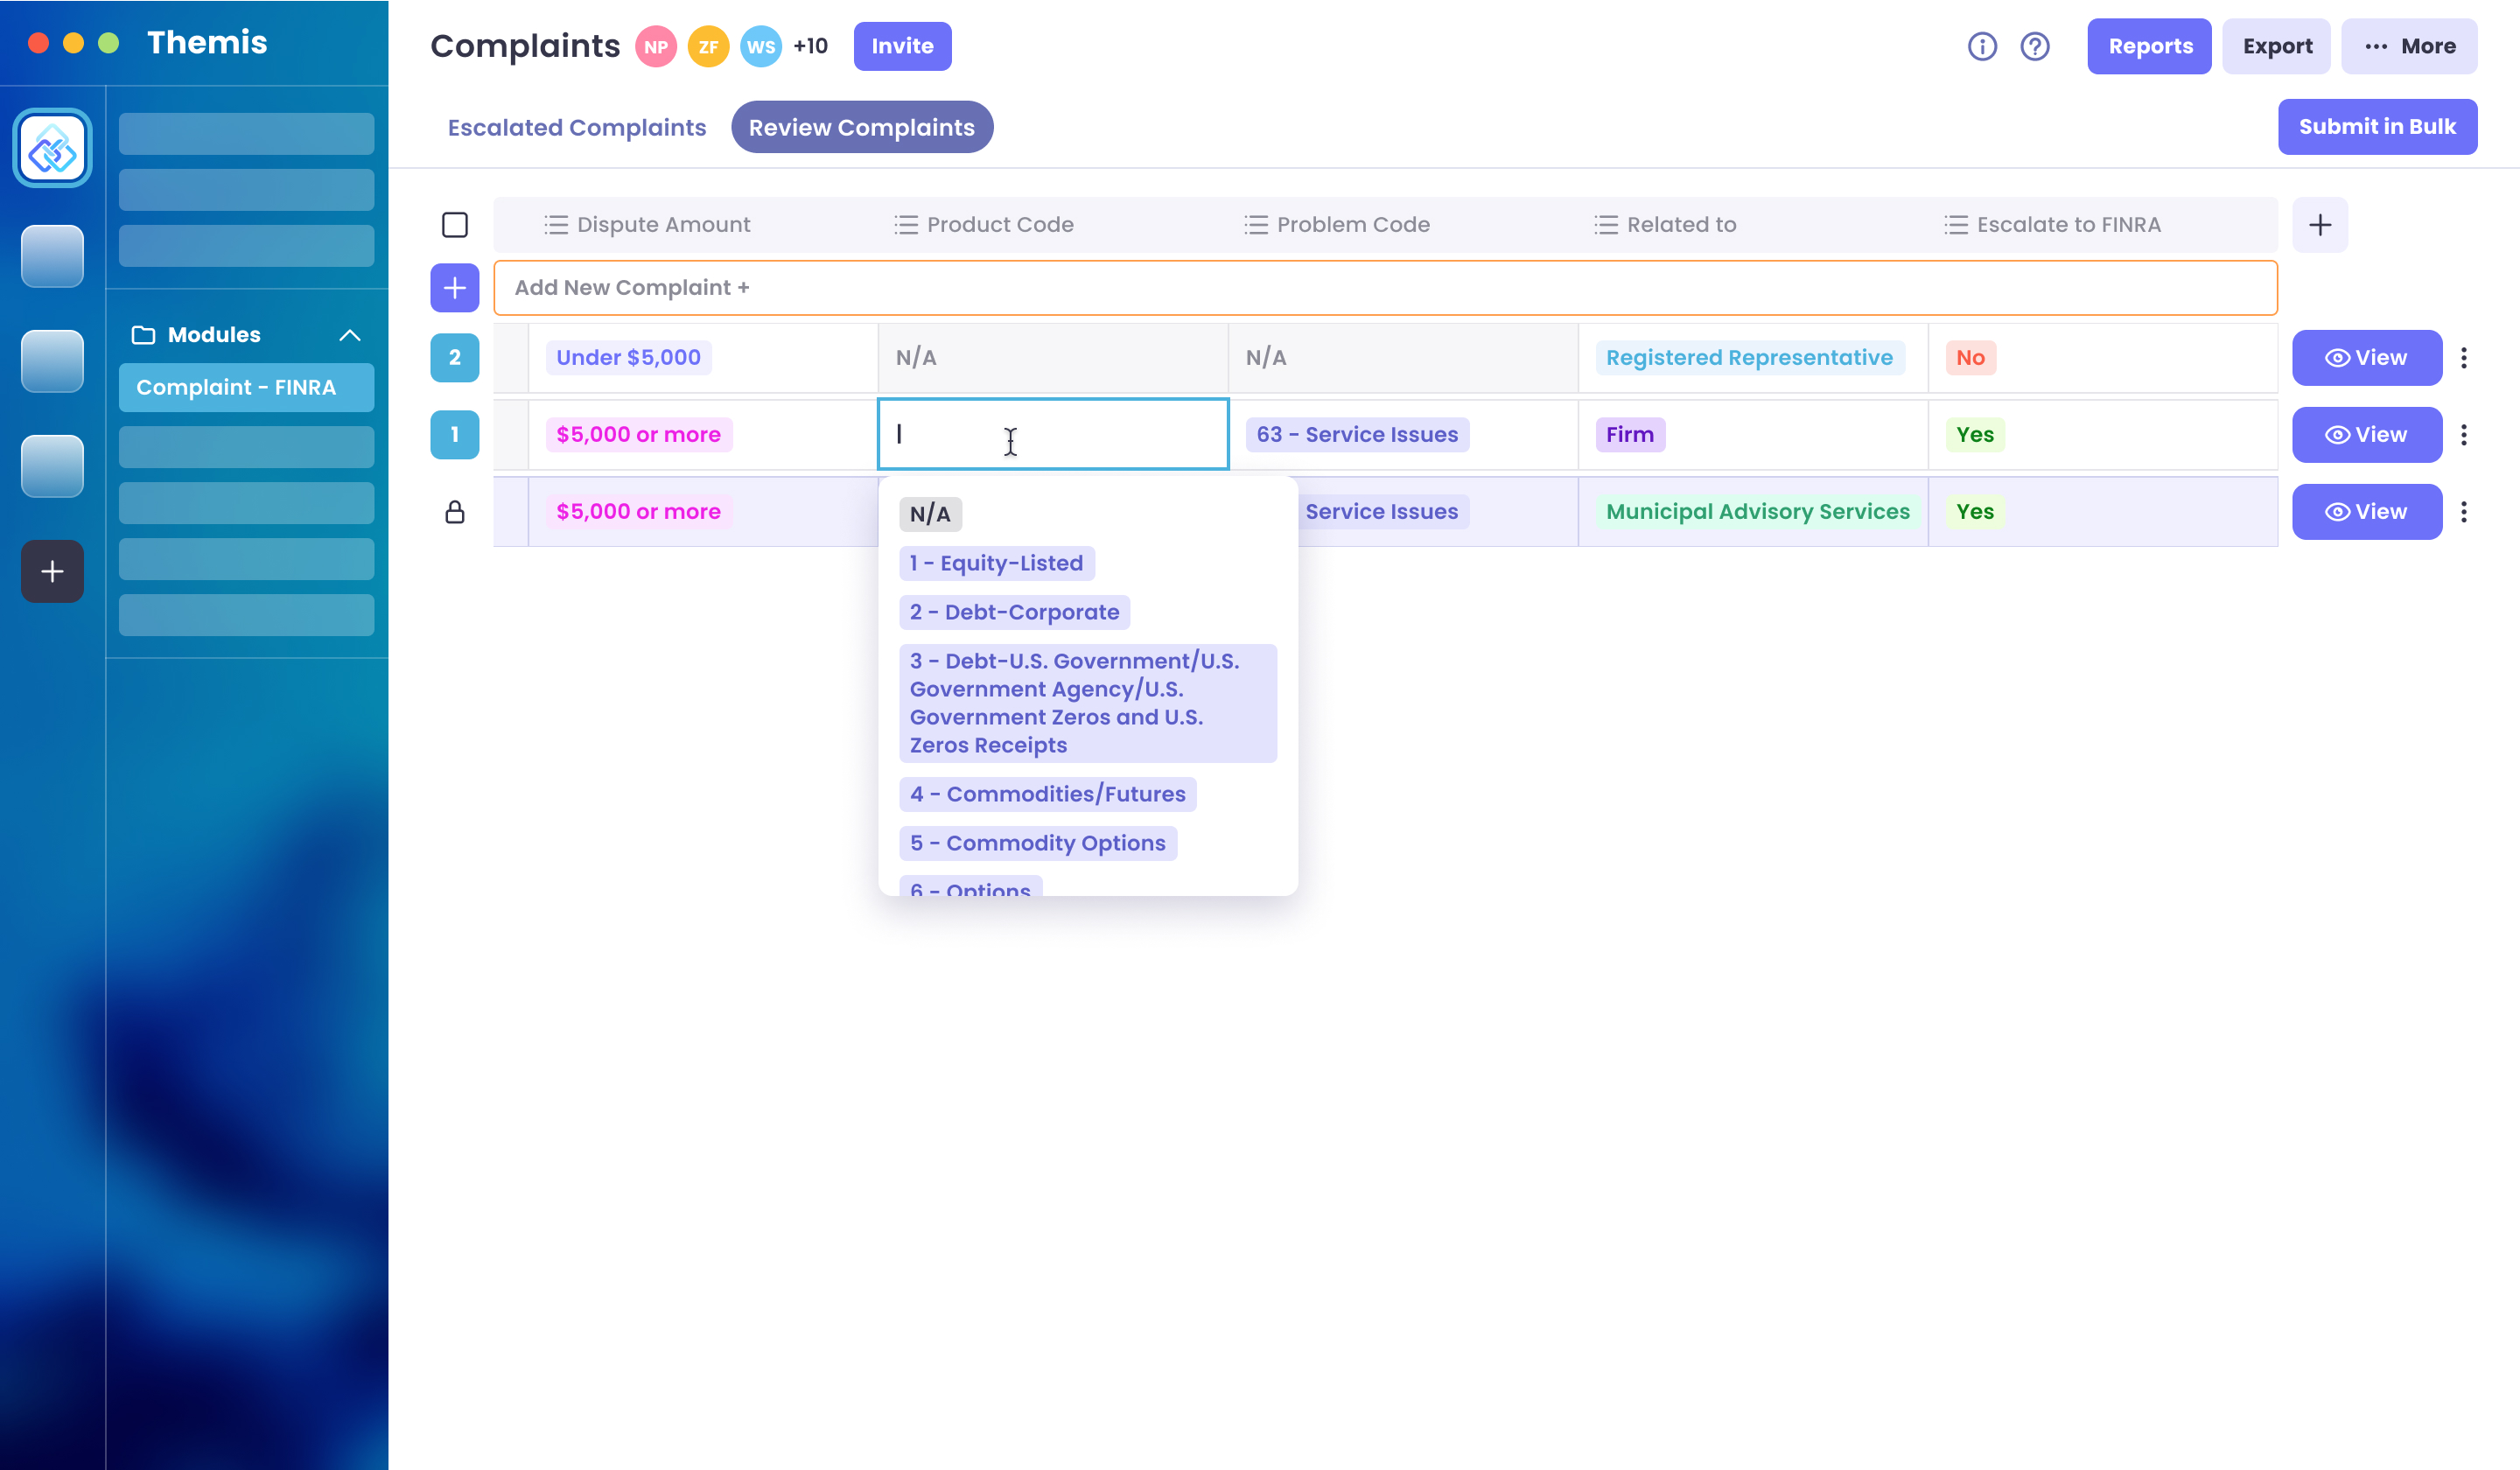The image size is (2520, 1470).
Task: Collapse the Modules section chevron
Action: [349, 335]
